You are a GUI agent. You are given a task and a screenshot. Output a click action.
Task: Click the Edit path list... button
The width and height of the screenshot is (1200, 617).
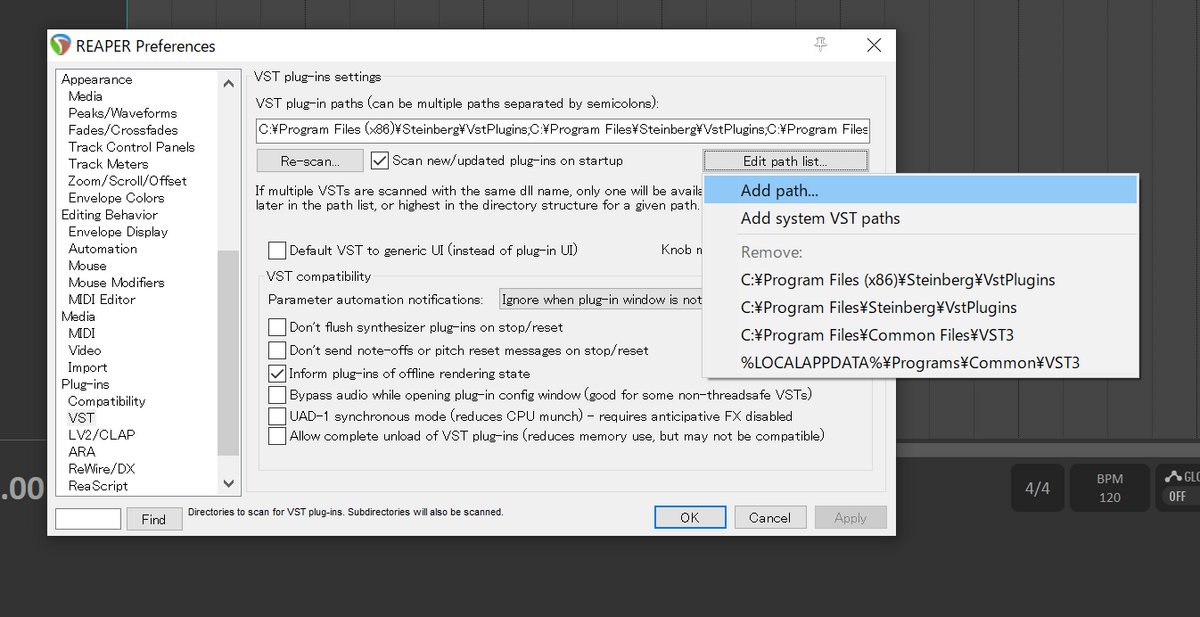click(x=785, y=161)
